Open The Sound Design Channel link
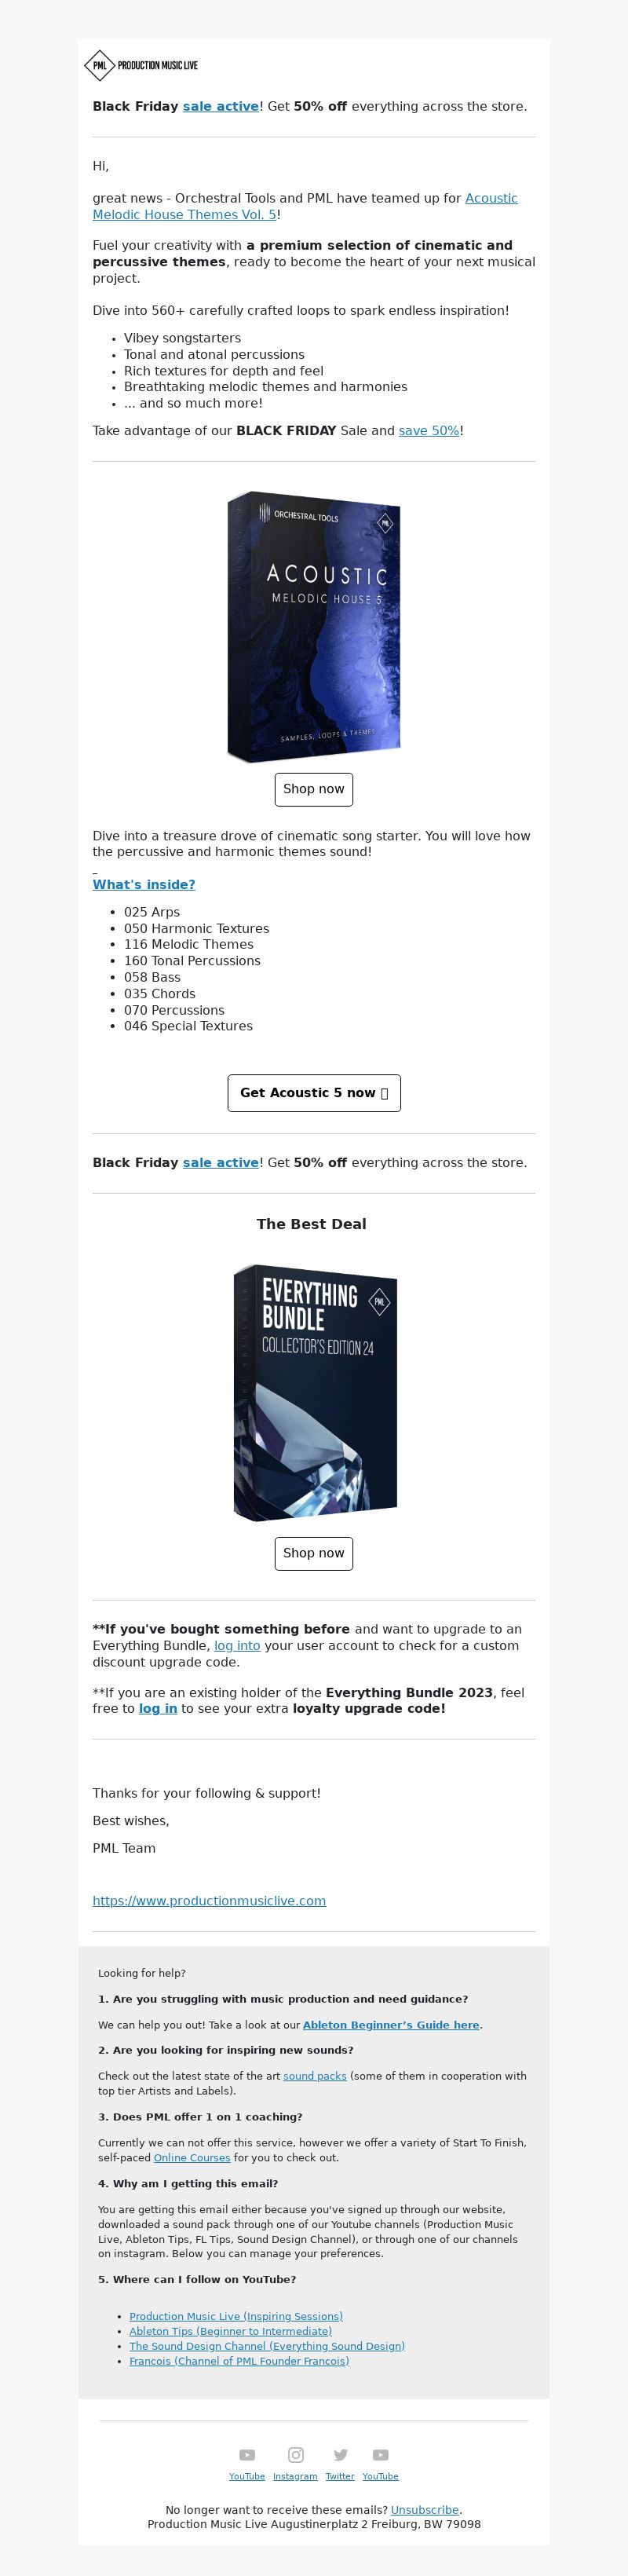628x2576 pixels. (x=267, y=2346)
